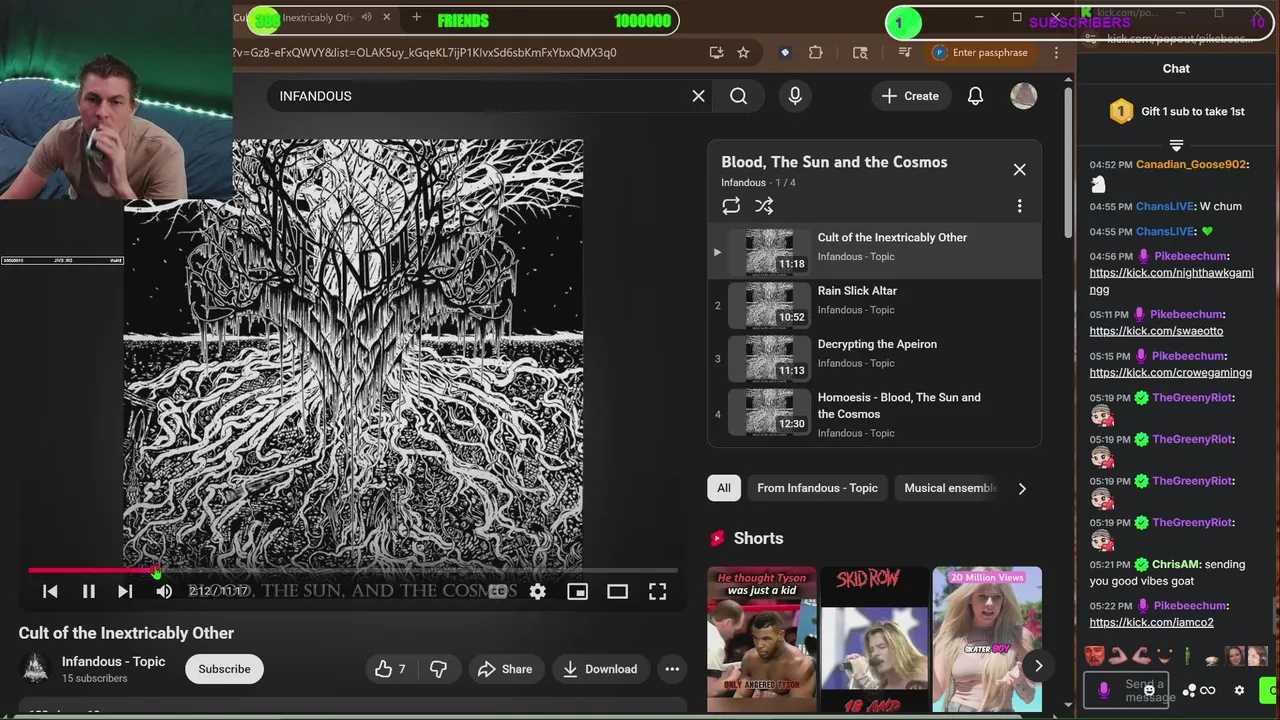Screen dimensions: 1280x720
Task: Play Homoesis - Blood, The Sun track
Action: pyautogui.click(x=874, y=414)
